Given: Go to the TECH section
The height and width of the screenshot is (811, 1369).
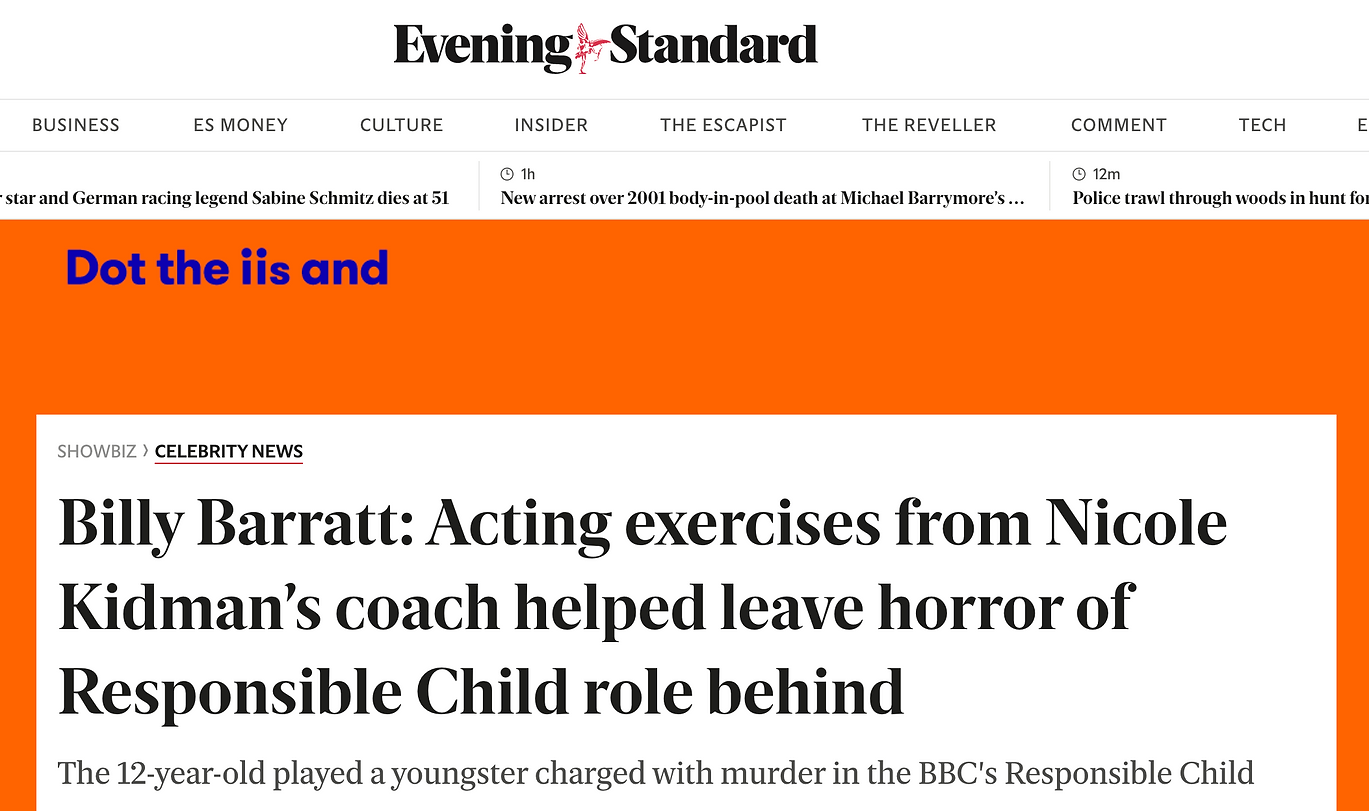Looking at the screenshot, I should (1262, 125).
